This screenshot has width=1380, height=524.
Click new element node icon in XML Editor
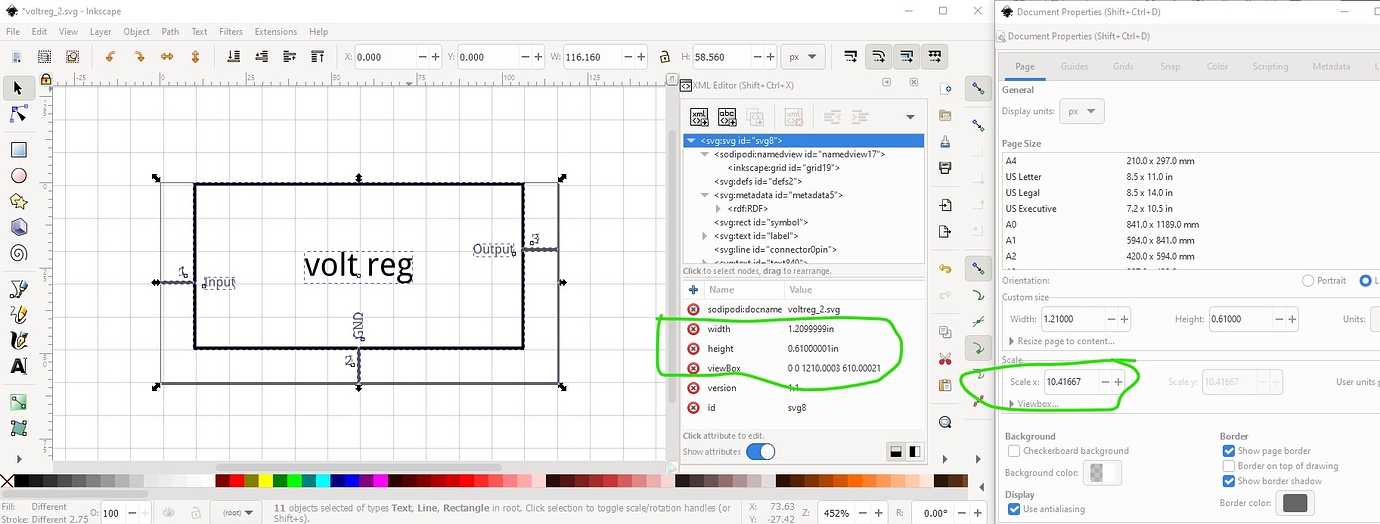[x=700, y=117]
